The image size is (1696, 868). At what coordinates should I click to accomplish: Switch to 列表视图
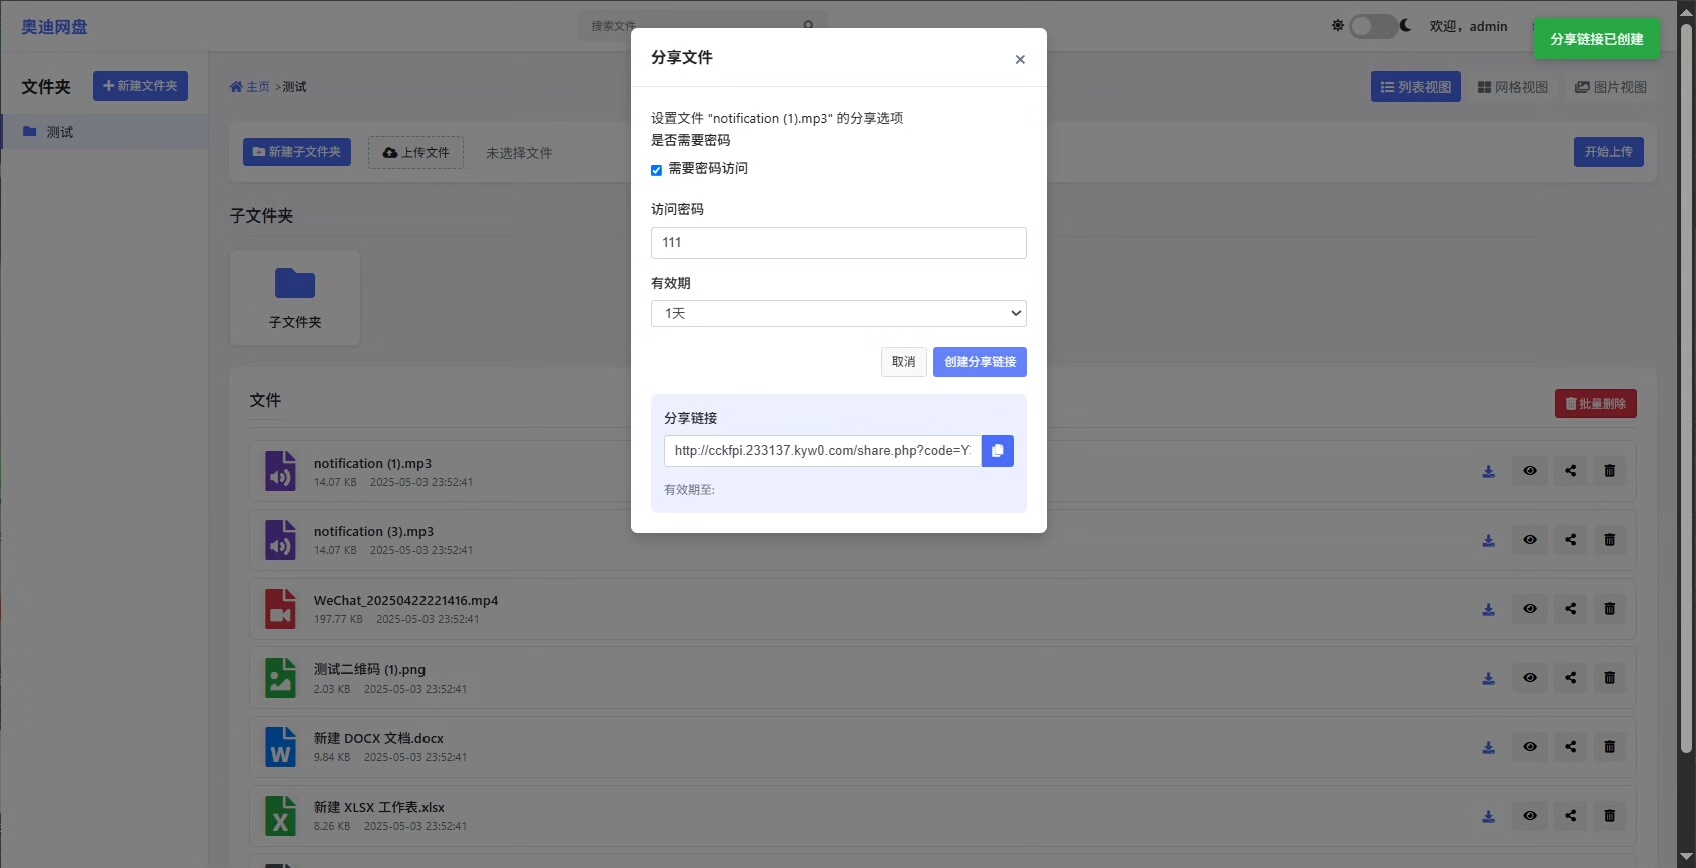[1415, 87]
